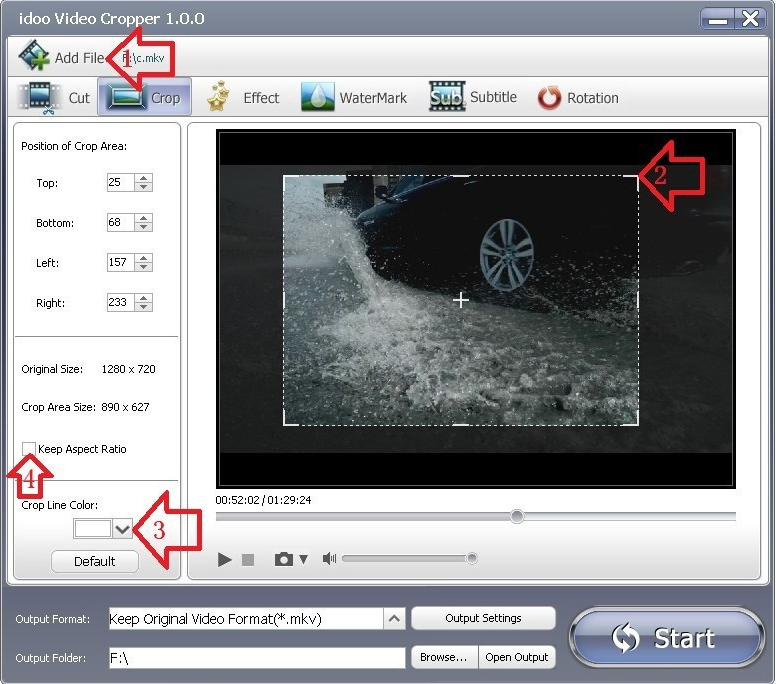Viewport: 776px width, 684px height.
Task: Switch to the Crop tab
Action: click(146, 98)
